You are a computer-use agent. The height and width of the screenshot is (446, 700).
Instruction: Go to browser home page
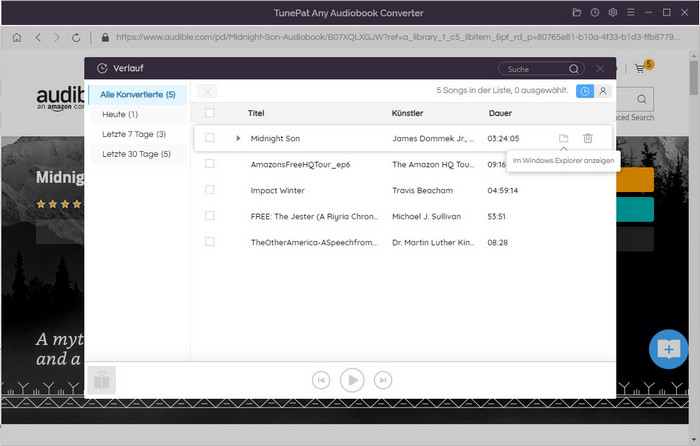pyautogui.click(x=17, y=38)
